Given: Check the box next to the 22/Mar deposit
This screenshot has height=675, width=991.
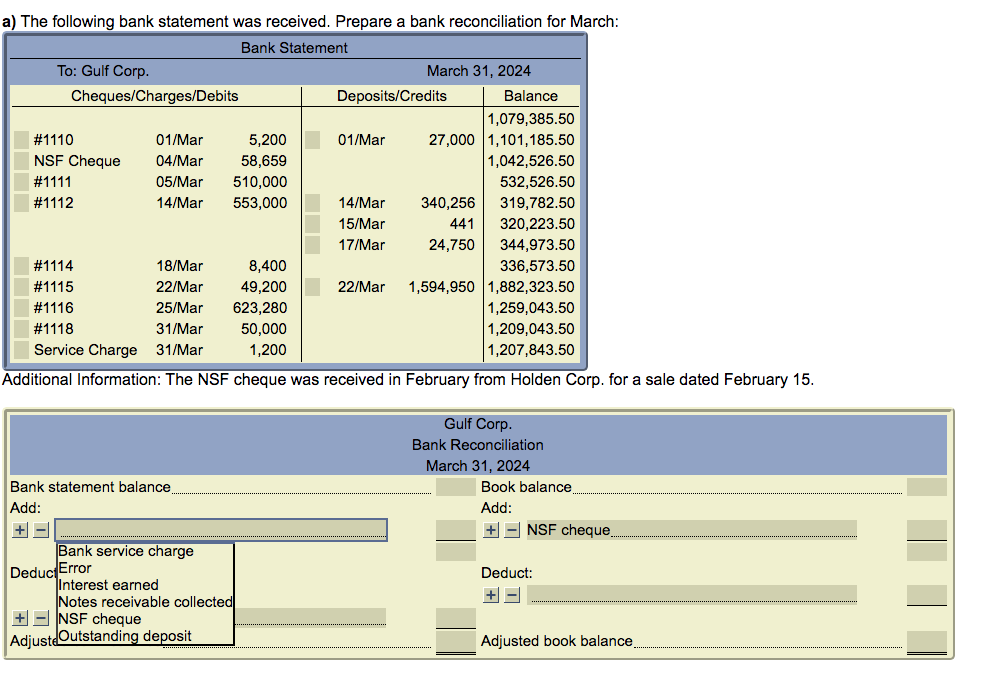Looking at the screenshot, I should click(311, 286).
